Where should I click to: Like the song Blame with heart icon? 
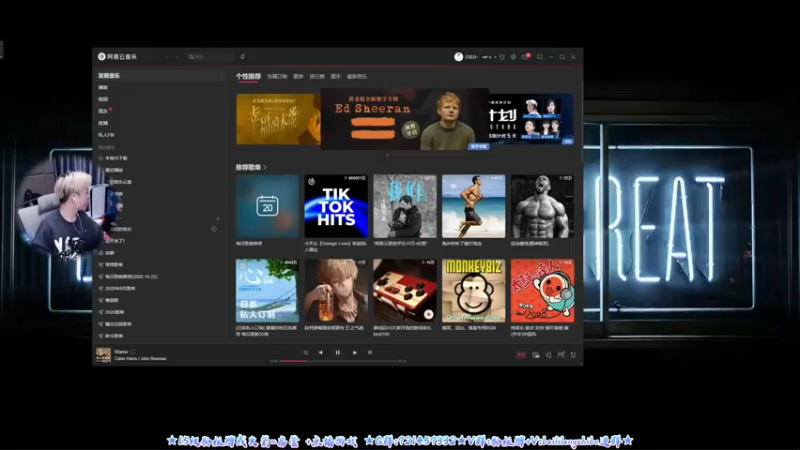(133, 352)
